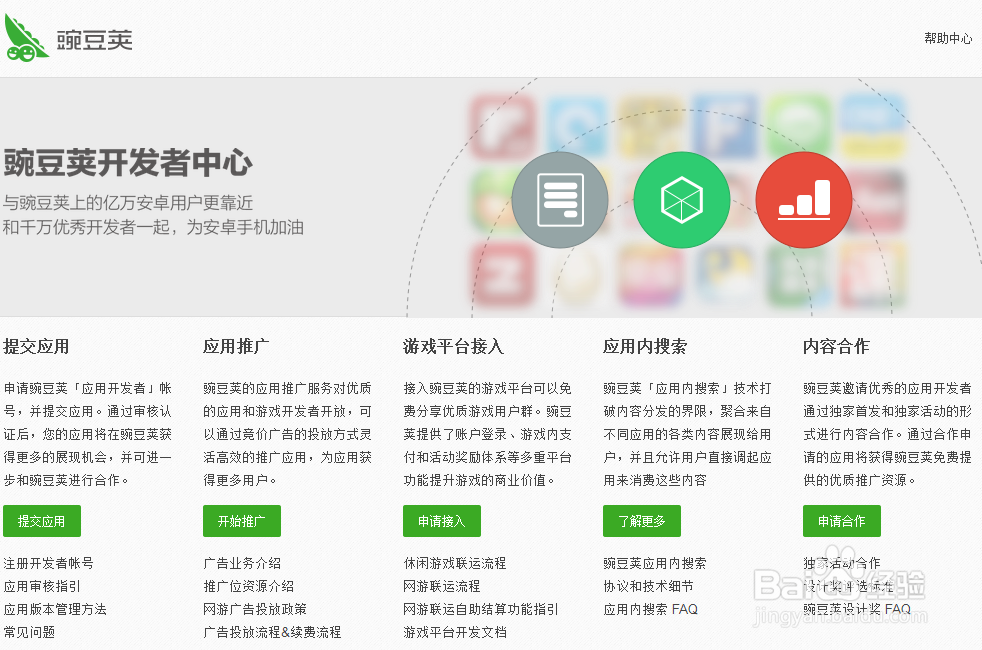Select the 应用内搜索 section heading
This screenshot has height=650, width=982.
point(645,346)
